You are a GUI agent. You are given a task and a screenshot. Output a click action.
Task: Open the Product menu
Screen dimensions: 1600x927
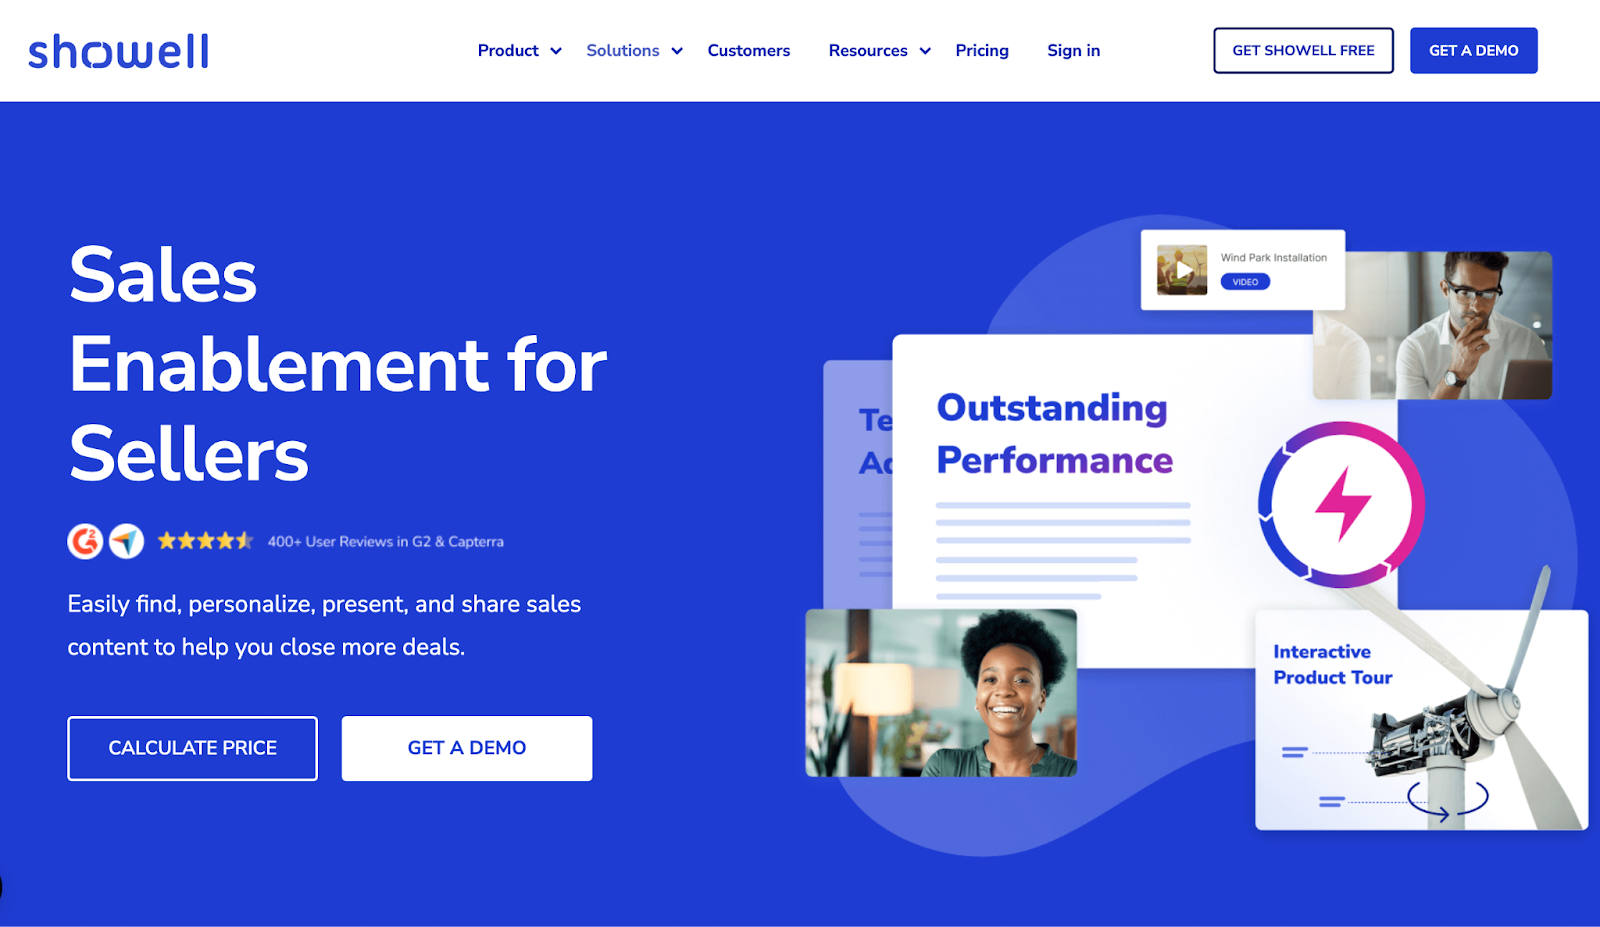tap(508, 51)
